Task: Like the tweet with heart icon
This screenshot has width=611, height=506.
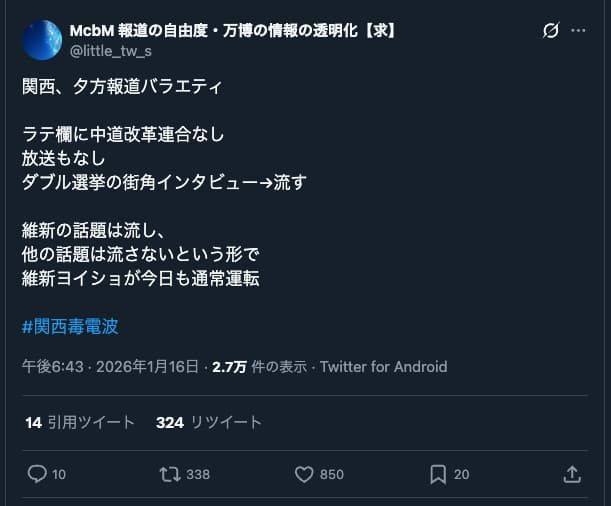Action: click(x=304, y=474)
